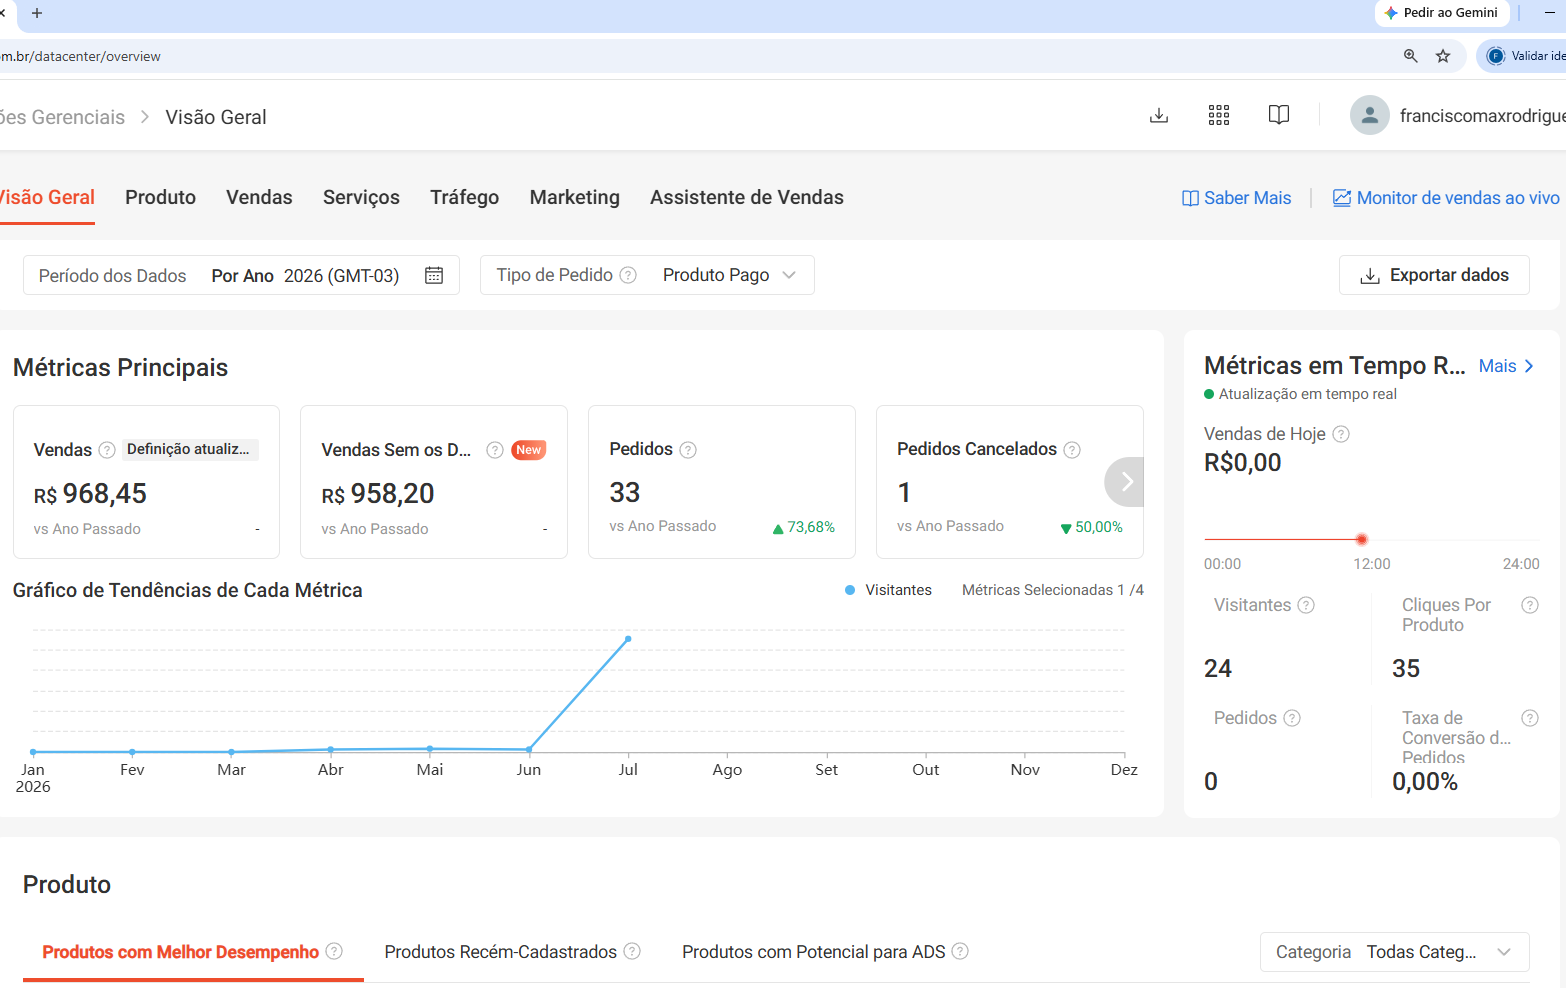Expand Métricas em Tempo Real via Mais
1566x988 pixels.
coord(1506,366)
